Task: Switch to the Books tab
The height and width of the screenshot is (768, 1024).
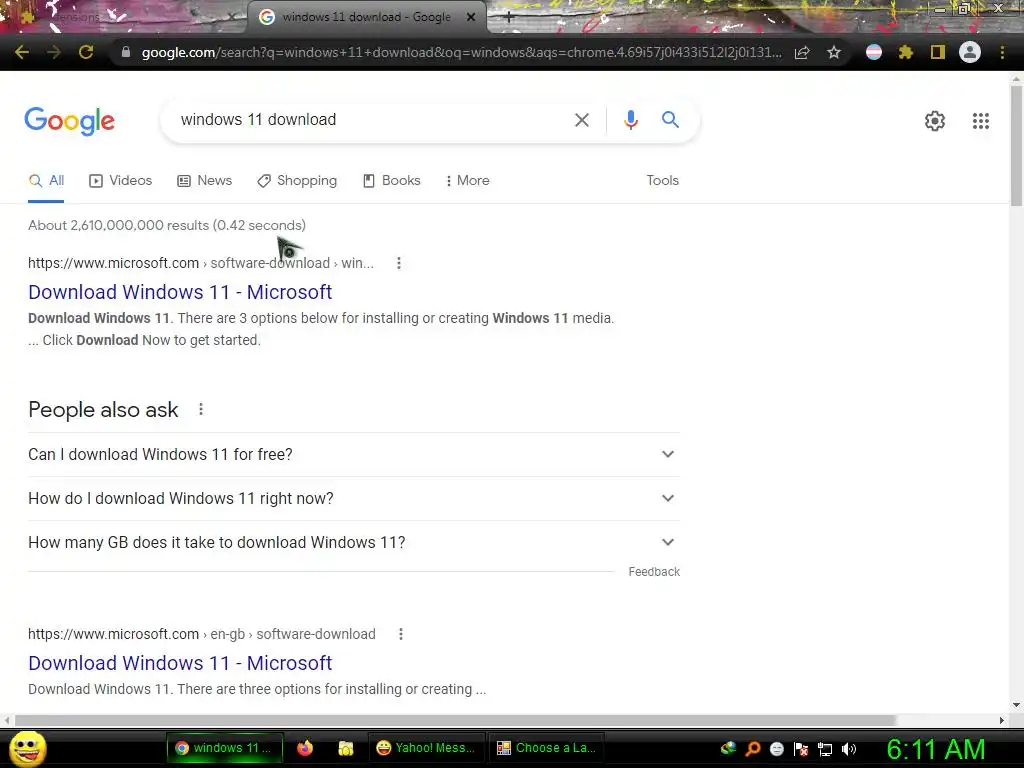Action: [392, 181]
